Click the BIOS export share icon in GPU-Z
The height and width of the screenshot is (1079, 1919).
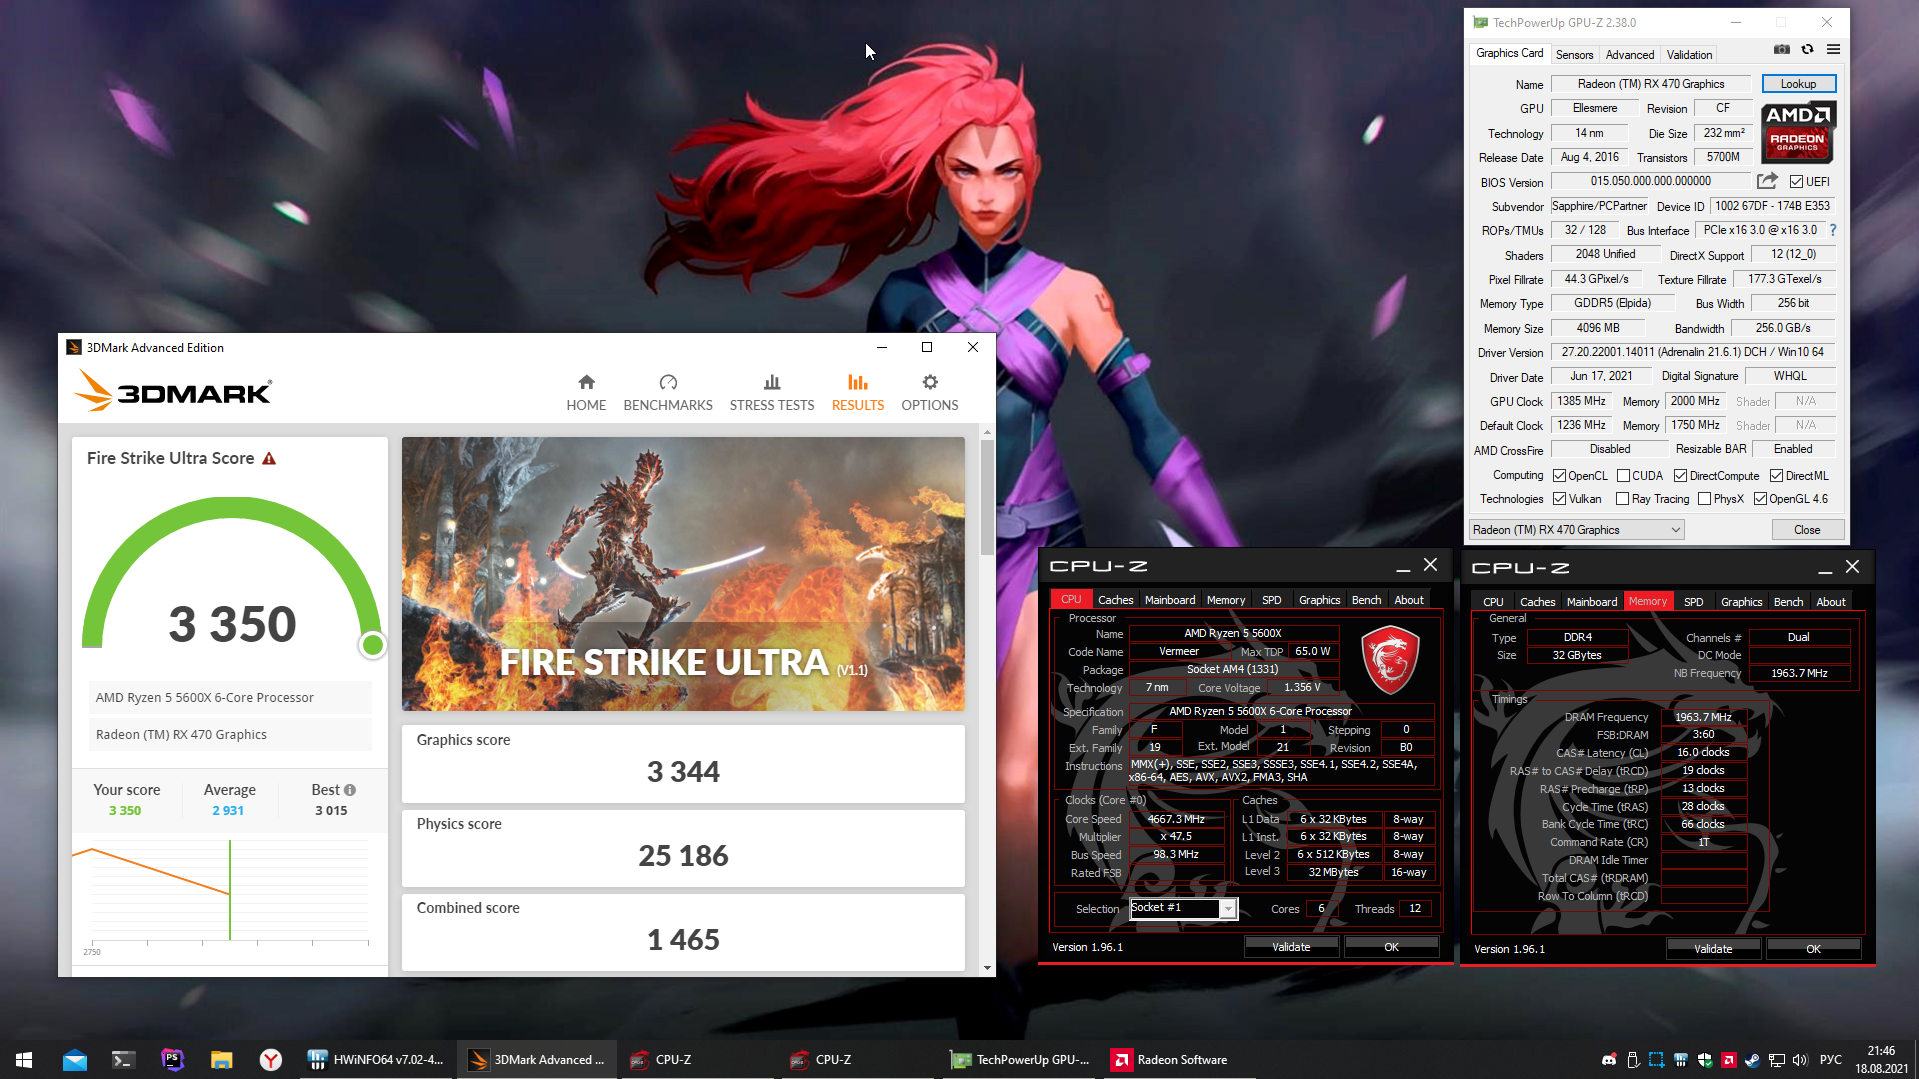[x=1767, y=181]
